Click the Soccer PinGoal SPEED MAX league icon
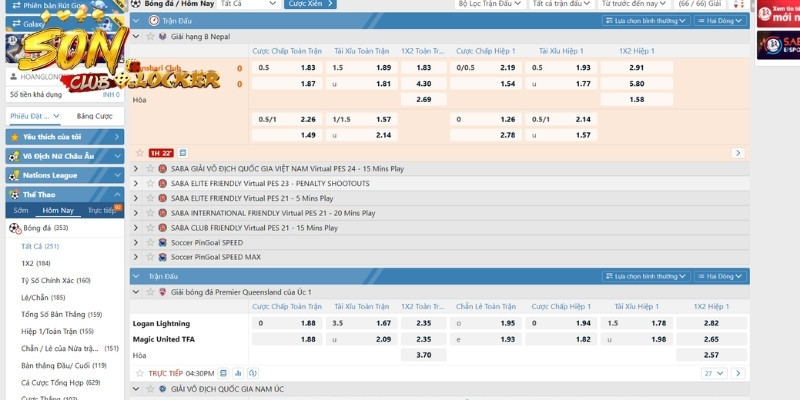The height and width of the screenshot is (400, 800). click(x=162, y=257)
